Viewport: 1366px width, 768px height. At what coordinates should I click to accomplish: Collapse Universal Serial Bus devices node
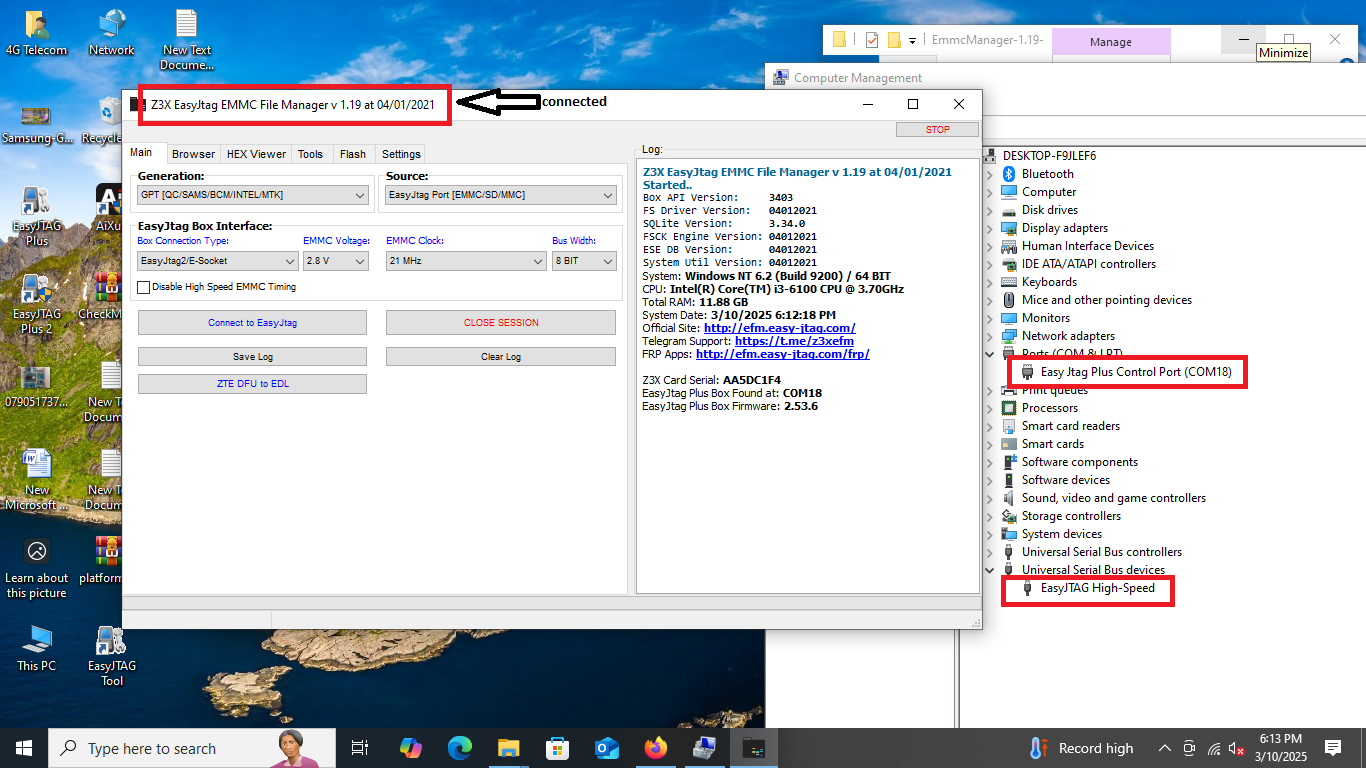tap(990, 570)
